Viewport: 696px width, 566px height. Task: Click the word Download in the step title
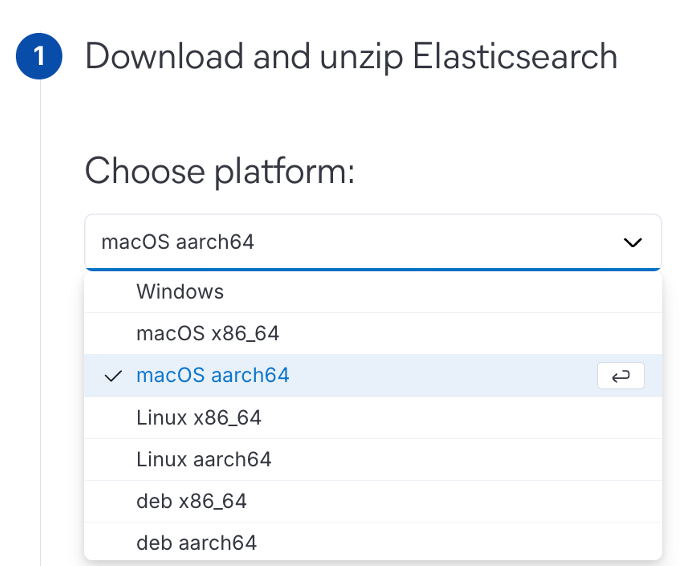click(164, 55)
